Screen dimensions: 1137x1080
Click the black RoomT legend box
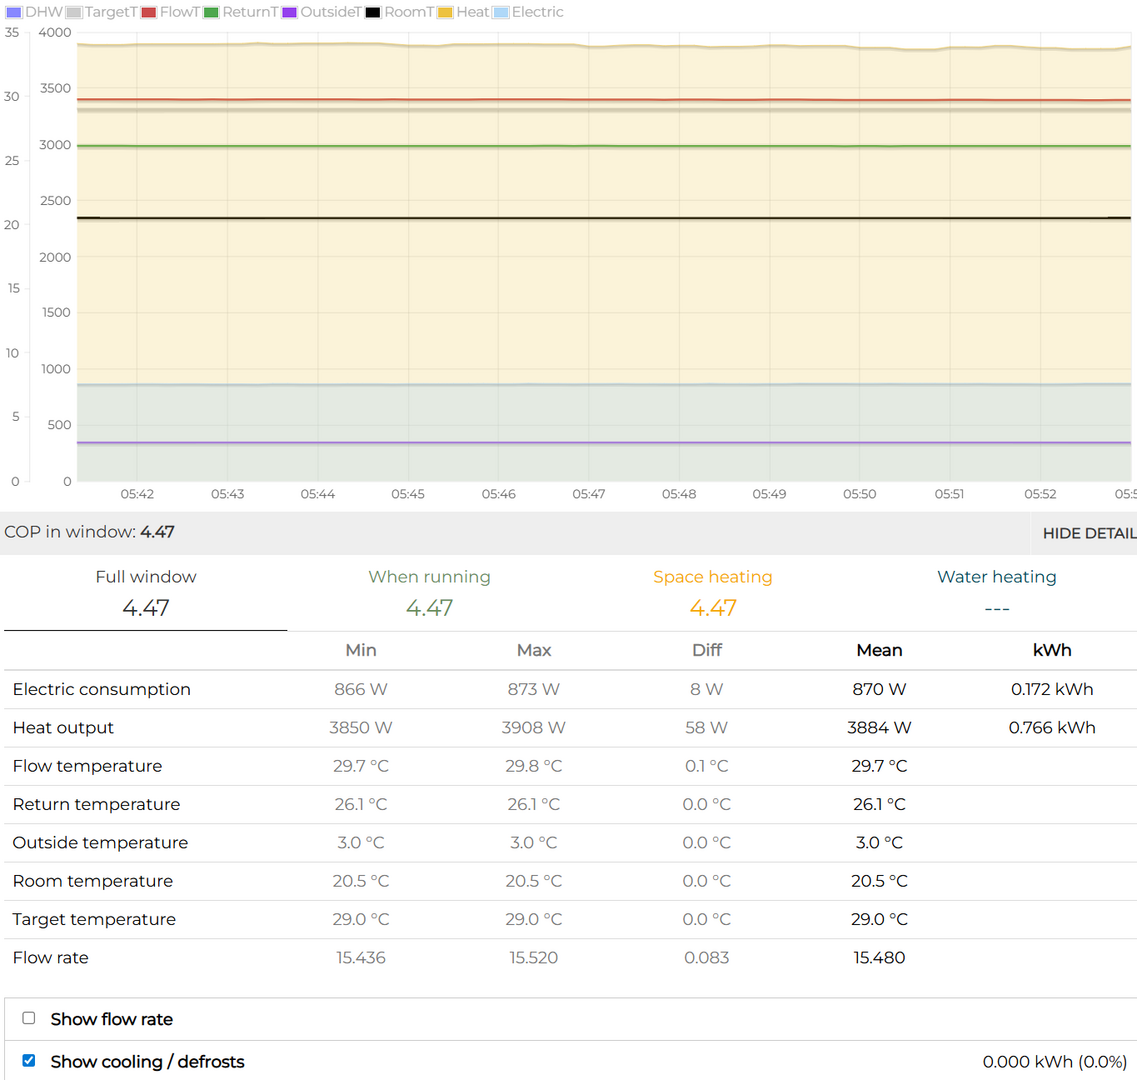tap(373, 13)
